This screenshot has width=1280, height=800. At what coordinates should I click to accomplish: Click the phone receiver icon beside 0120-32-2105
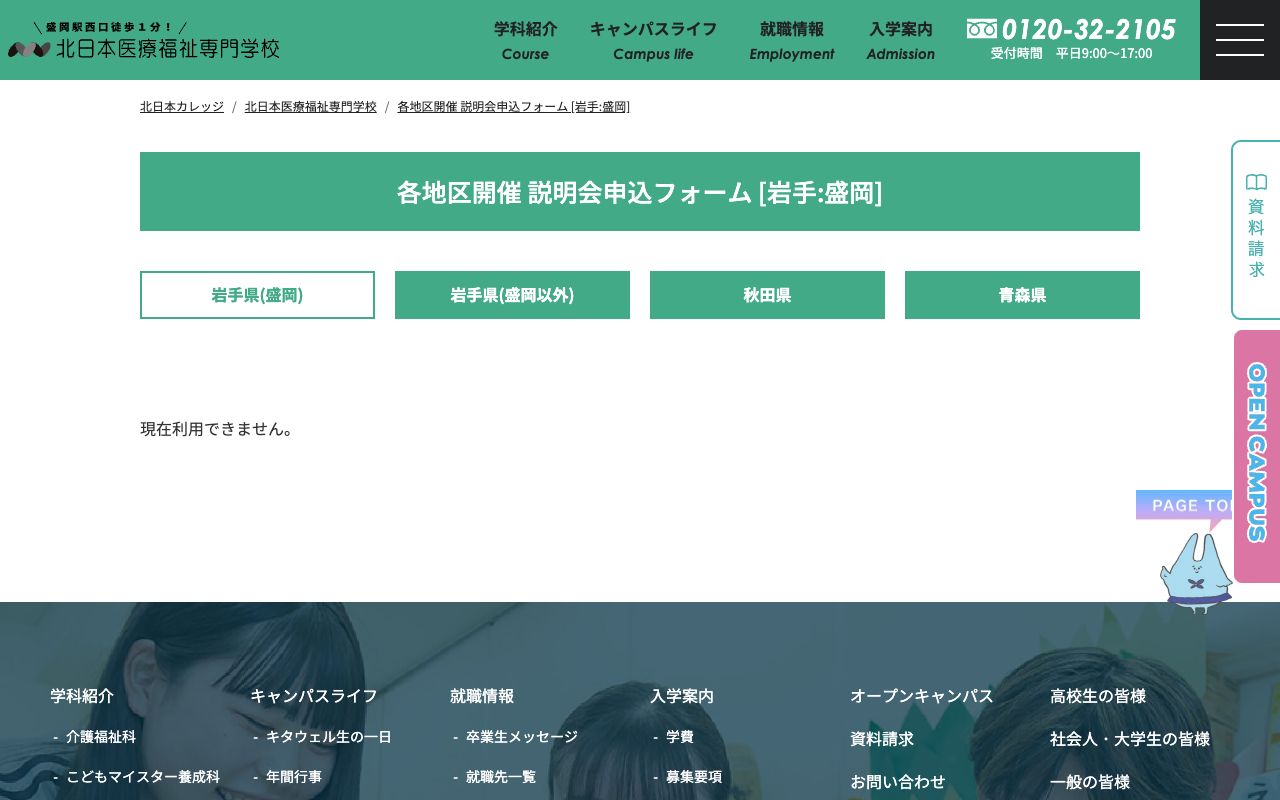tap(982, 29)
